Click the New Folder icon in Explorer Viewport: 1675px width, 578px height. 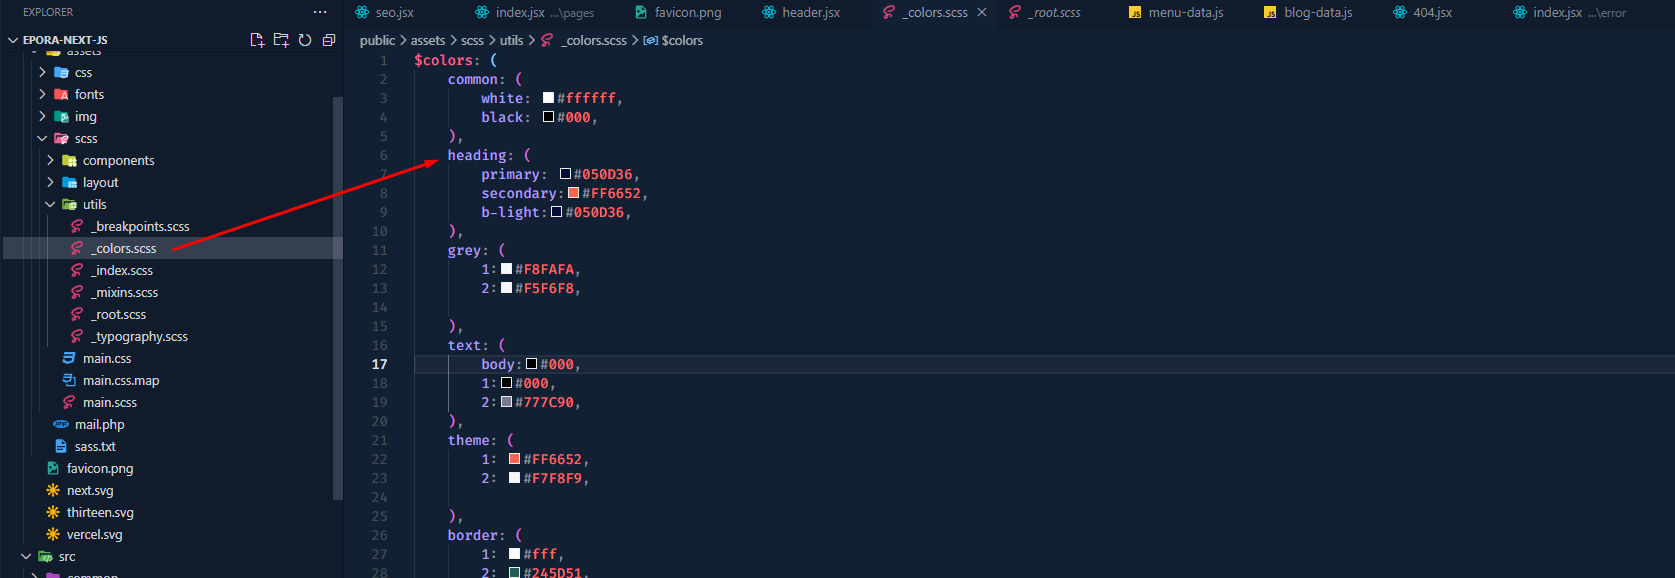coord(281,40)
